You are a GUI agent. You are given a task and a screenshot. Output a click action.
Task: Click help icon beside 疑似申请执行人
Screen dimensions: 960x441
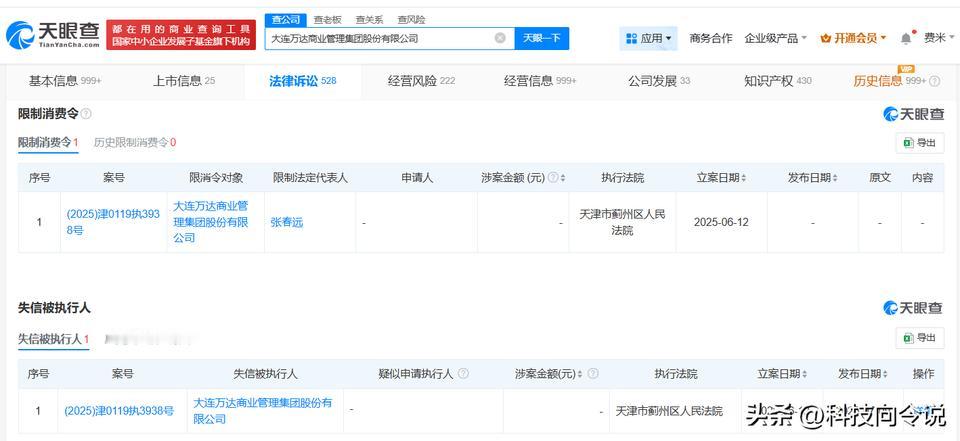coord(463,374)
